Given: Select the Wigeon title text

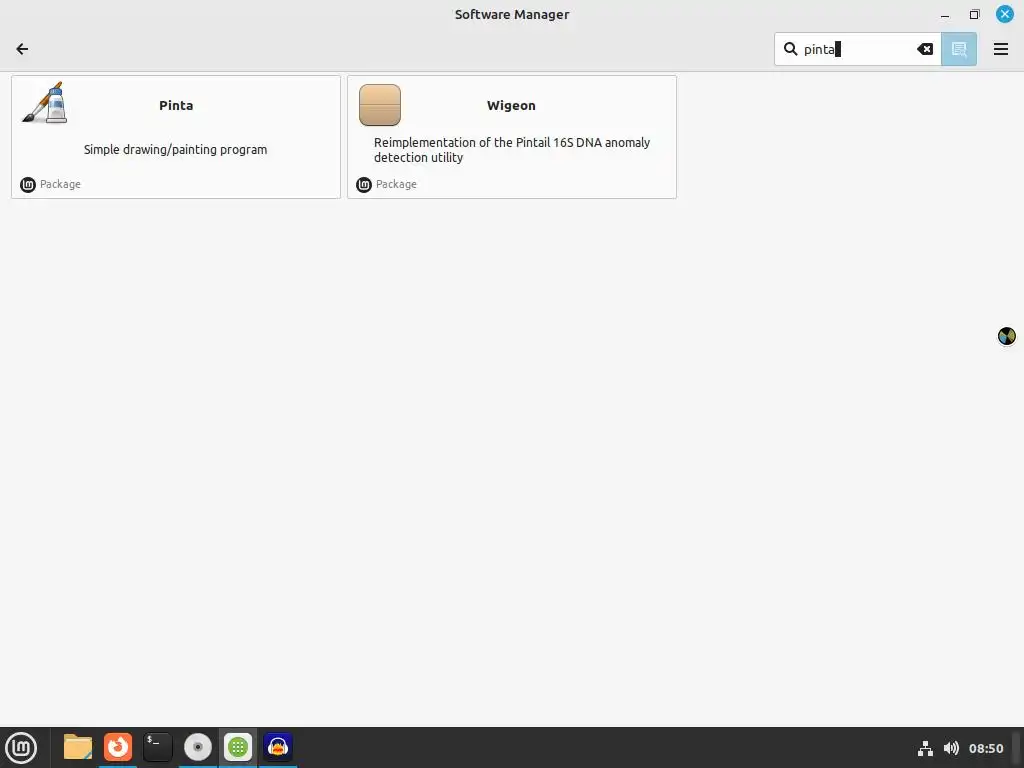Looking at the screenshot, I should tap(511, 105).
